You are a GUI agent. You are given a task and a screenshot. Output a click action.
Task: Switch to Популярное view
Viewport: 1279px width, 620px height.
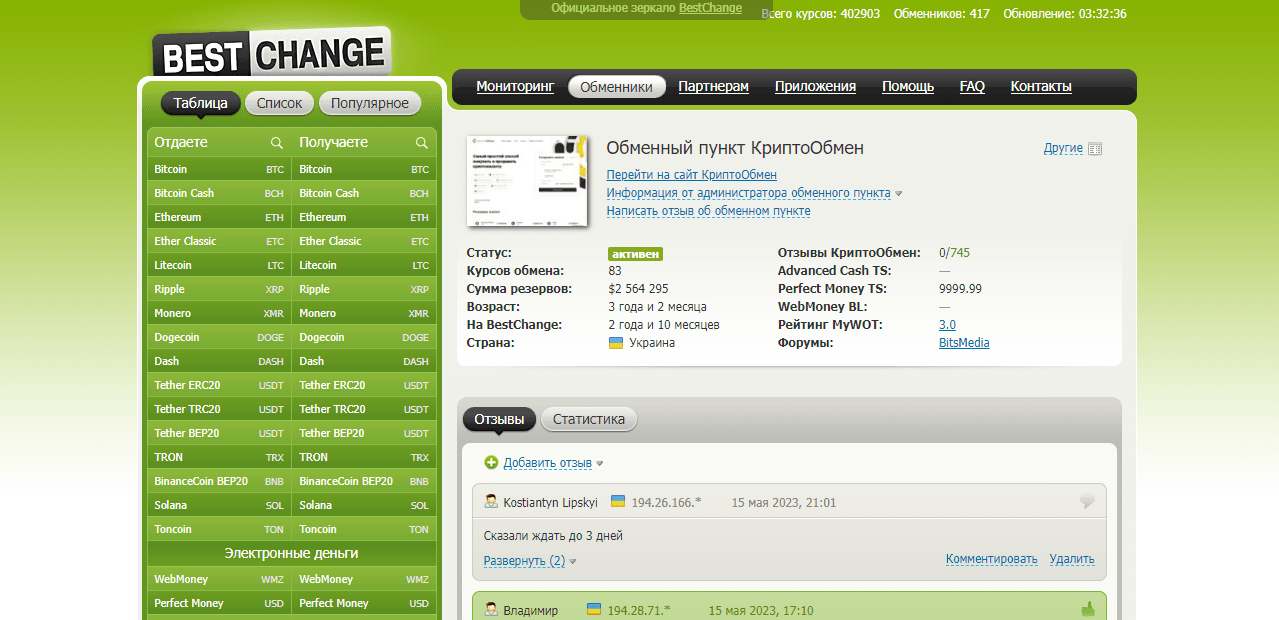(x=370, y=103)
